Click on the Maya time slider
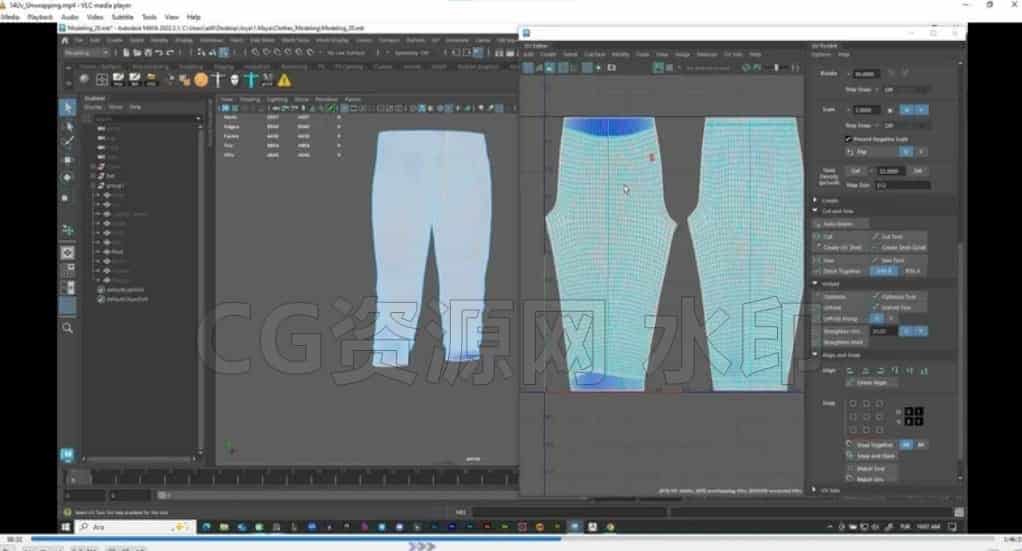The height and width of the screenshot is (551, 1022). point(290,478)
